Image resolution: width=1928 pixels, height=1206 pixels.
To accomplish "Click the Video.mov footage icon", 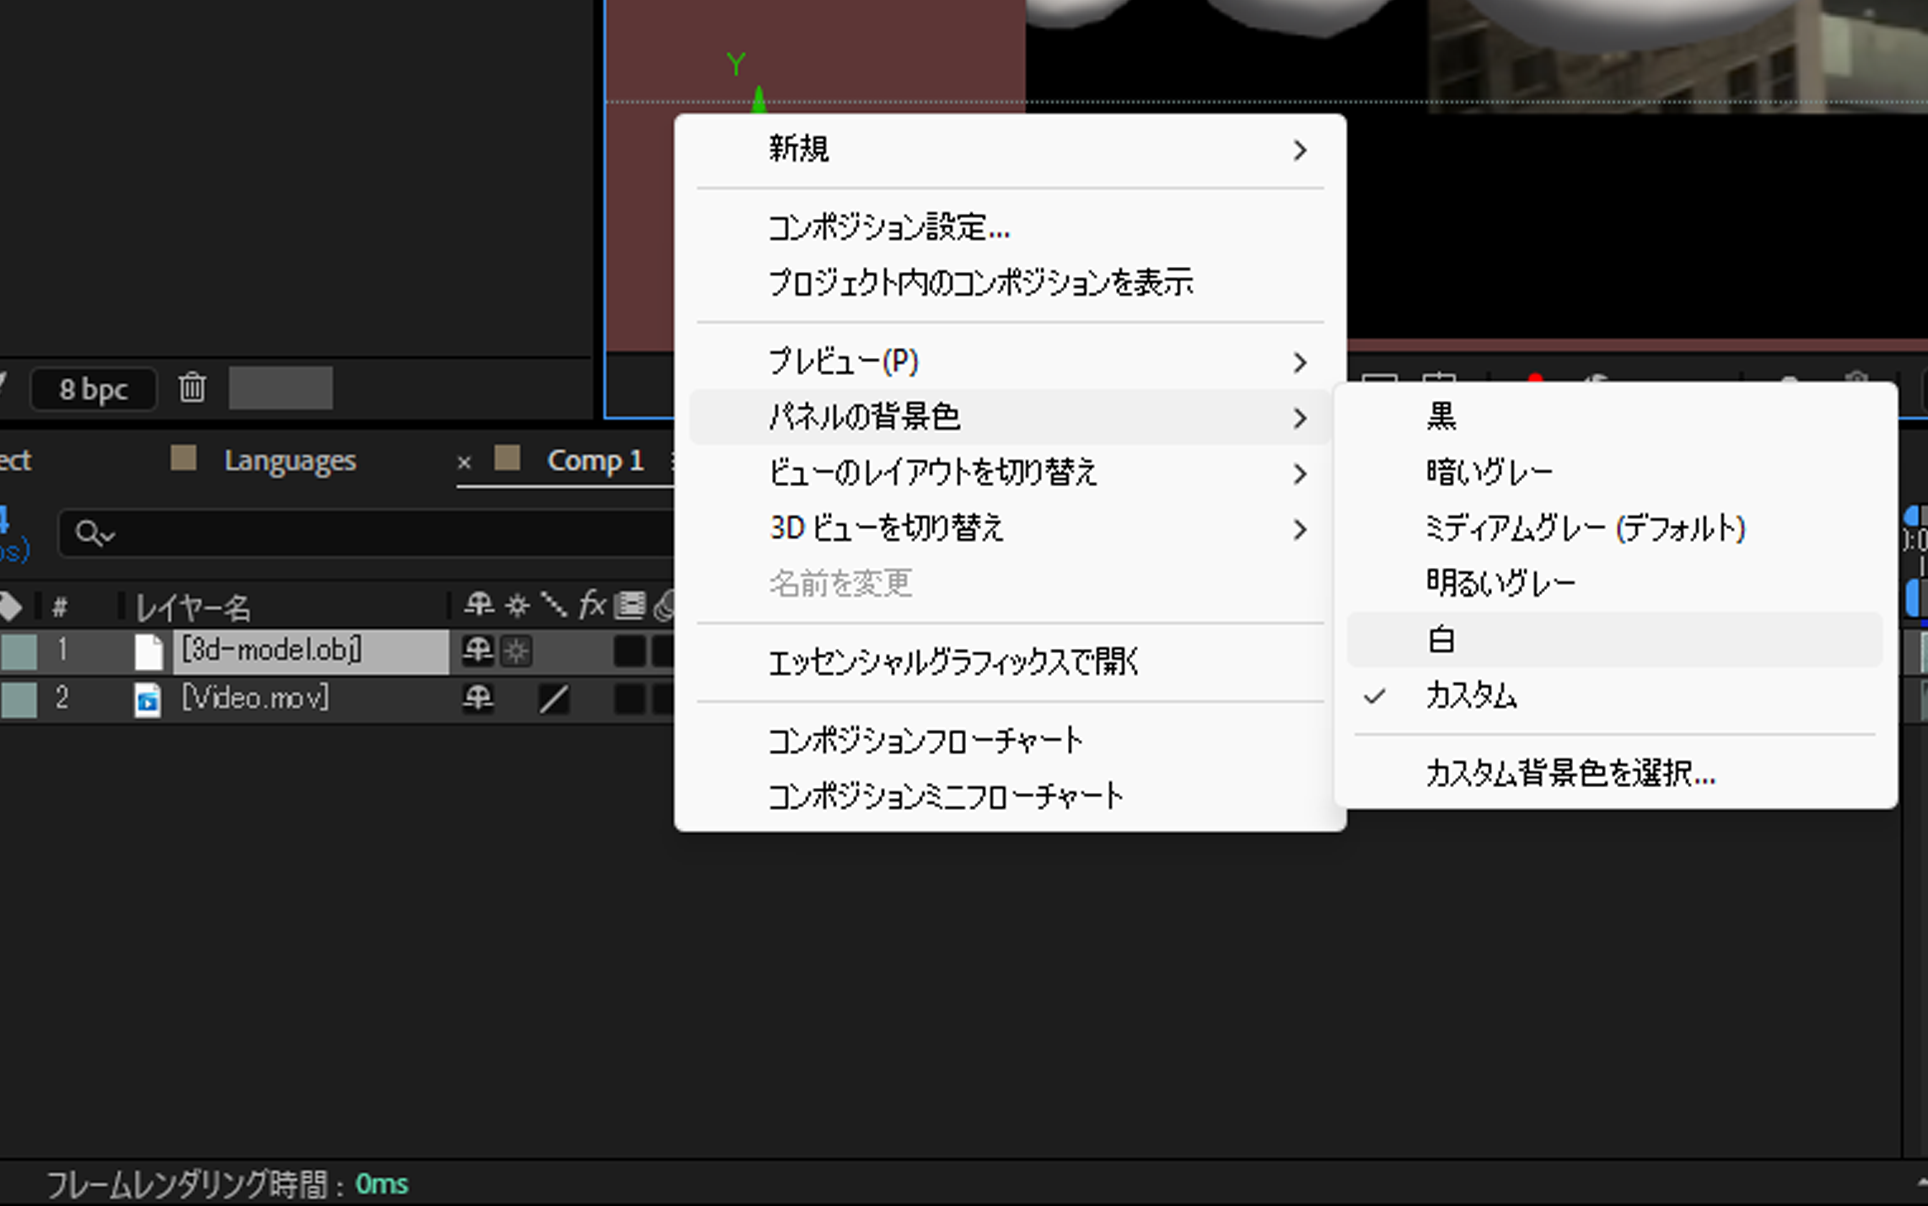I will 148,699.
